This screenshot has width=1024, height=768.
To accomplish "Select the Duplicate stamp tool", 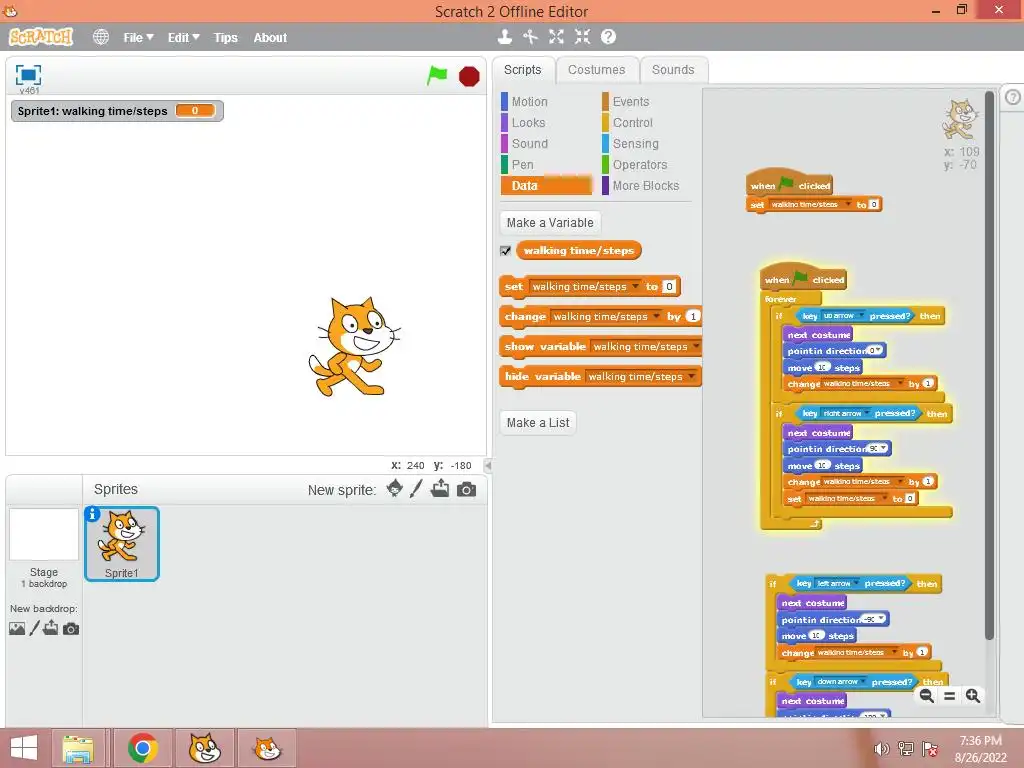I will click(504, 37).
